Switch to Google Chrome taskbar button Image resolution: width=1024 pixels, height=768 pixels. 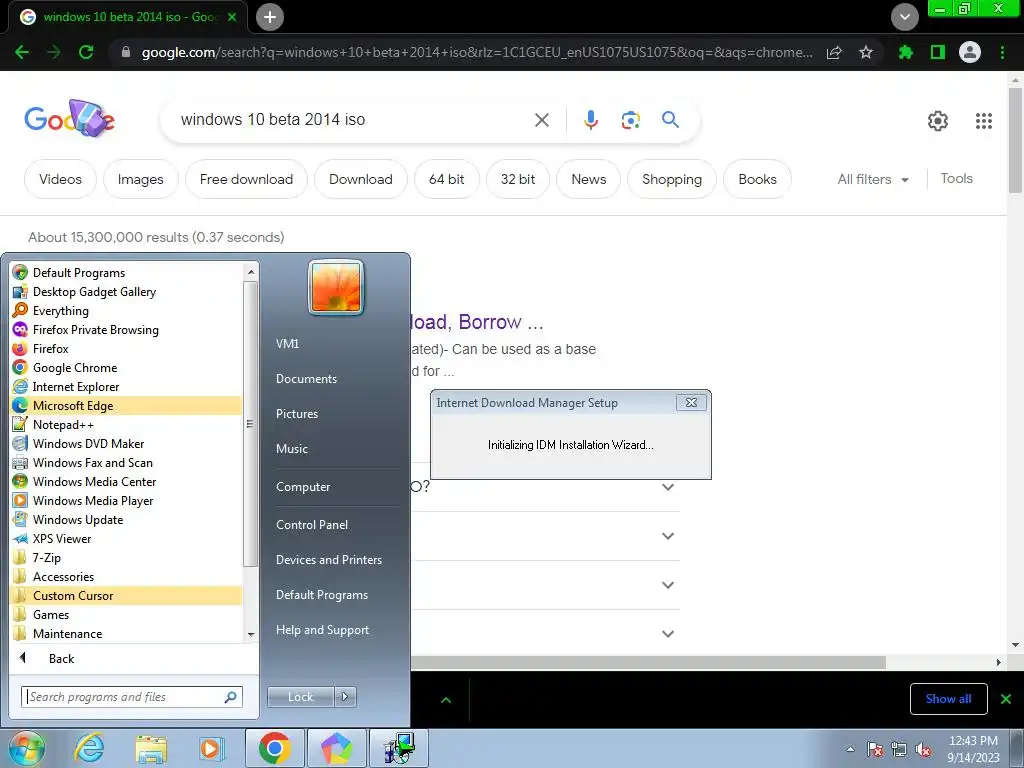274,748
